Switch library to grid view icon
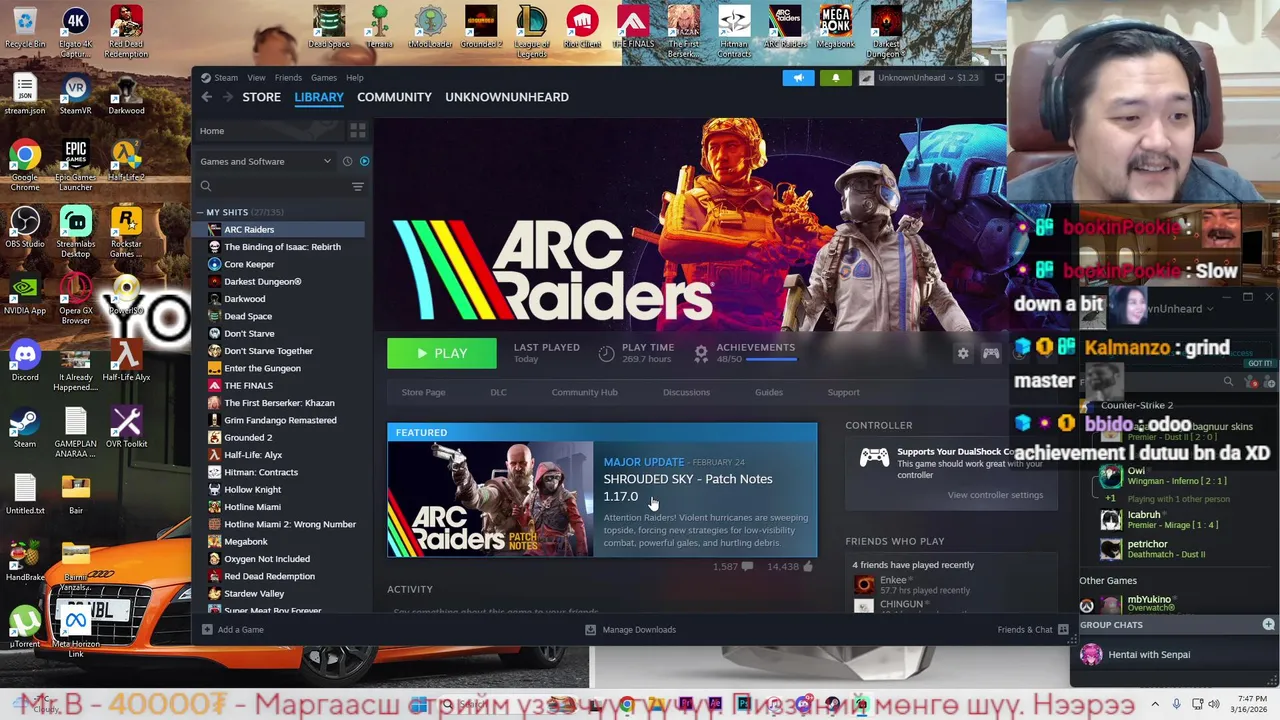Screen dimensions: 1280x720 point(357,131)
